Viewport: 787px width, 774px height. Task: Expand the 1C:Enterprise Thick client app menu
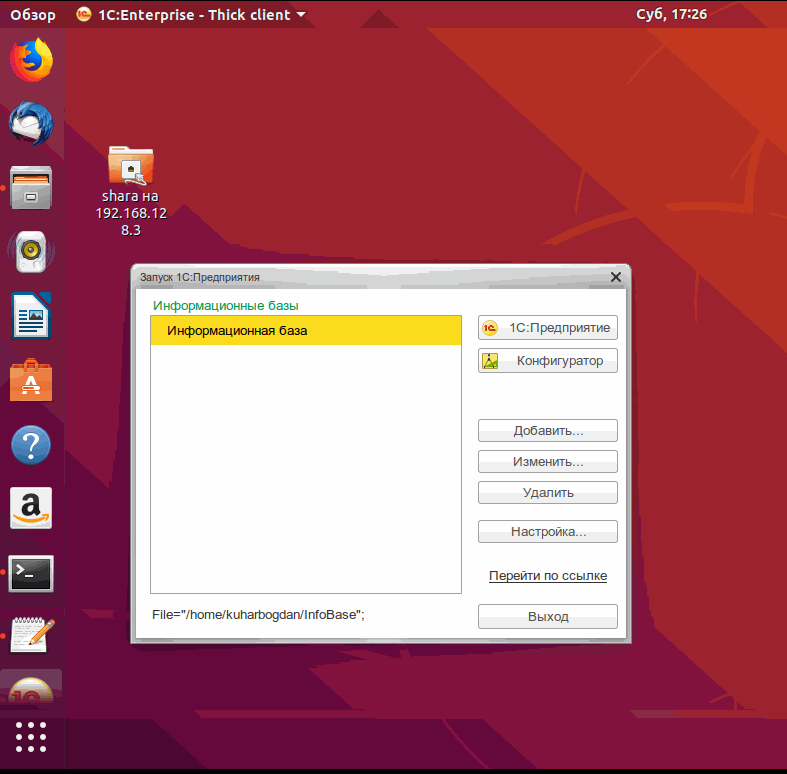[x=192, y=15]
